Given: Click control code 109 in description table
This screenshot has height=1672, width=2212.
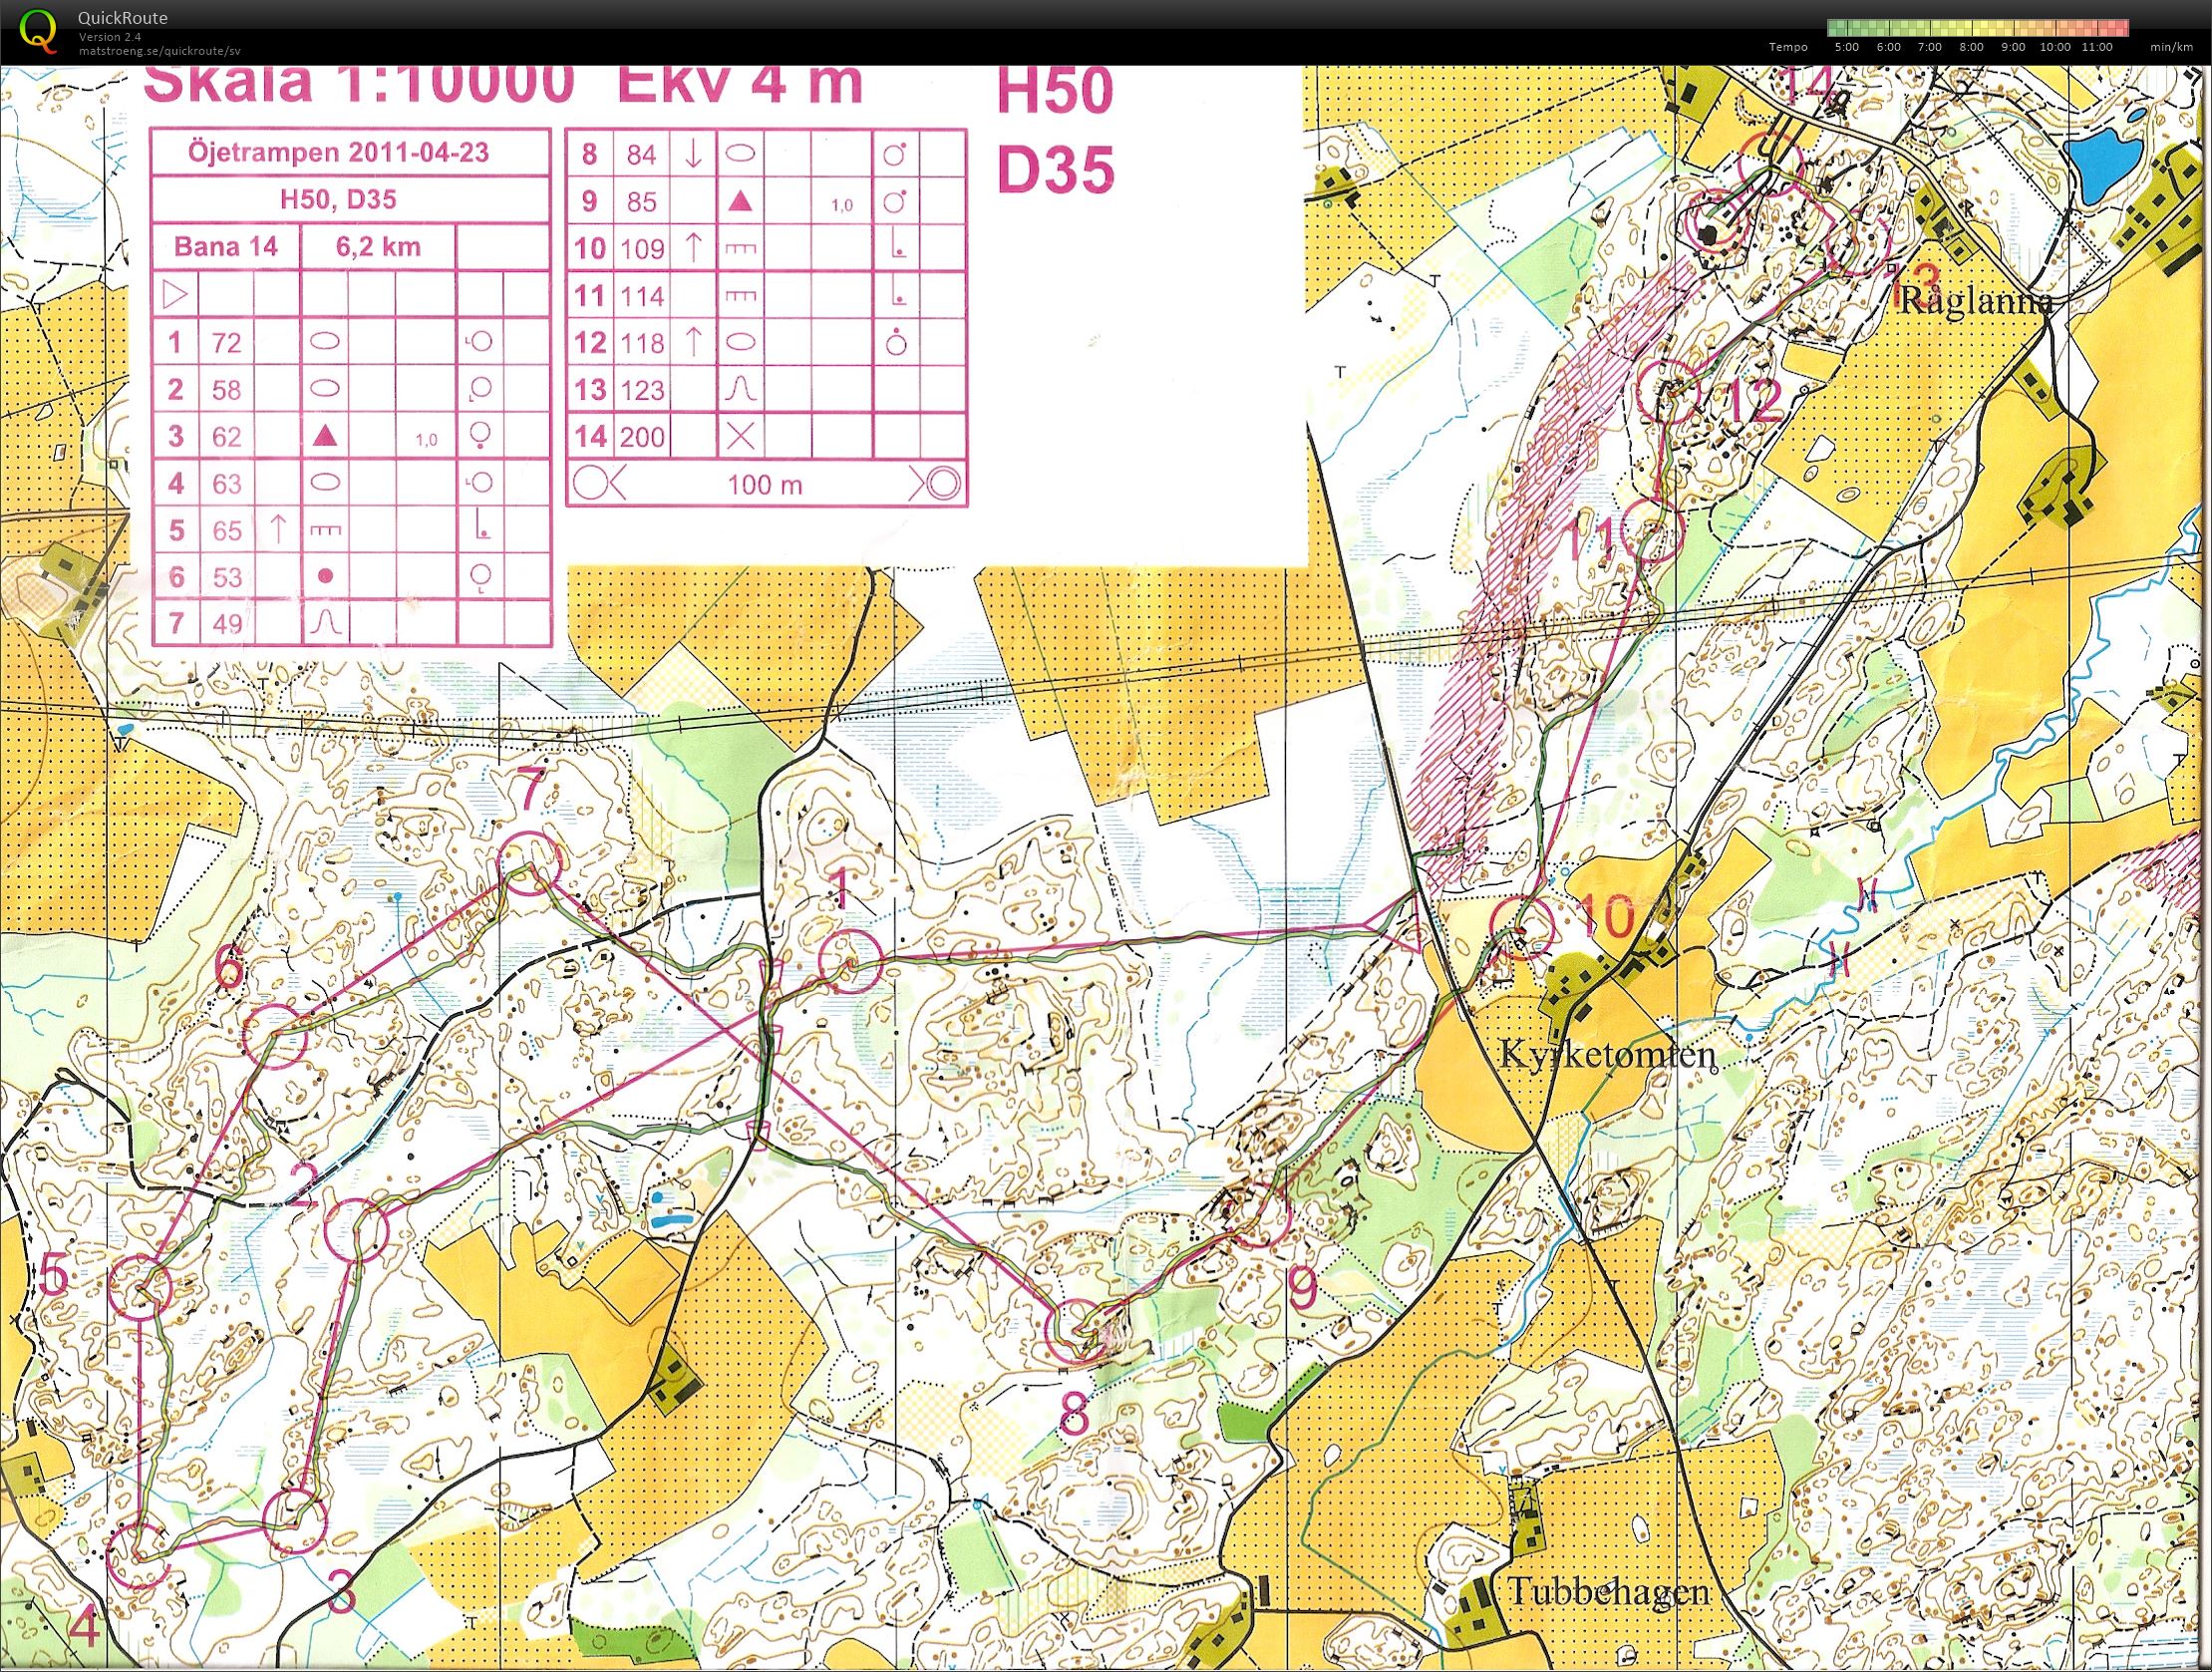Looking at the screenshot, I should tap(641, 248).
